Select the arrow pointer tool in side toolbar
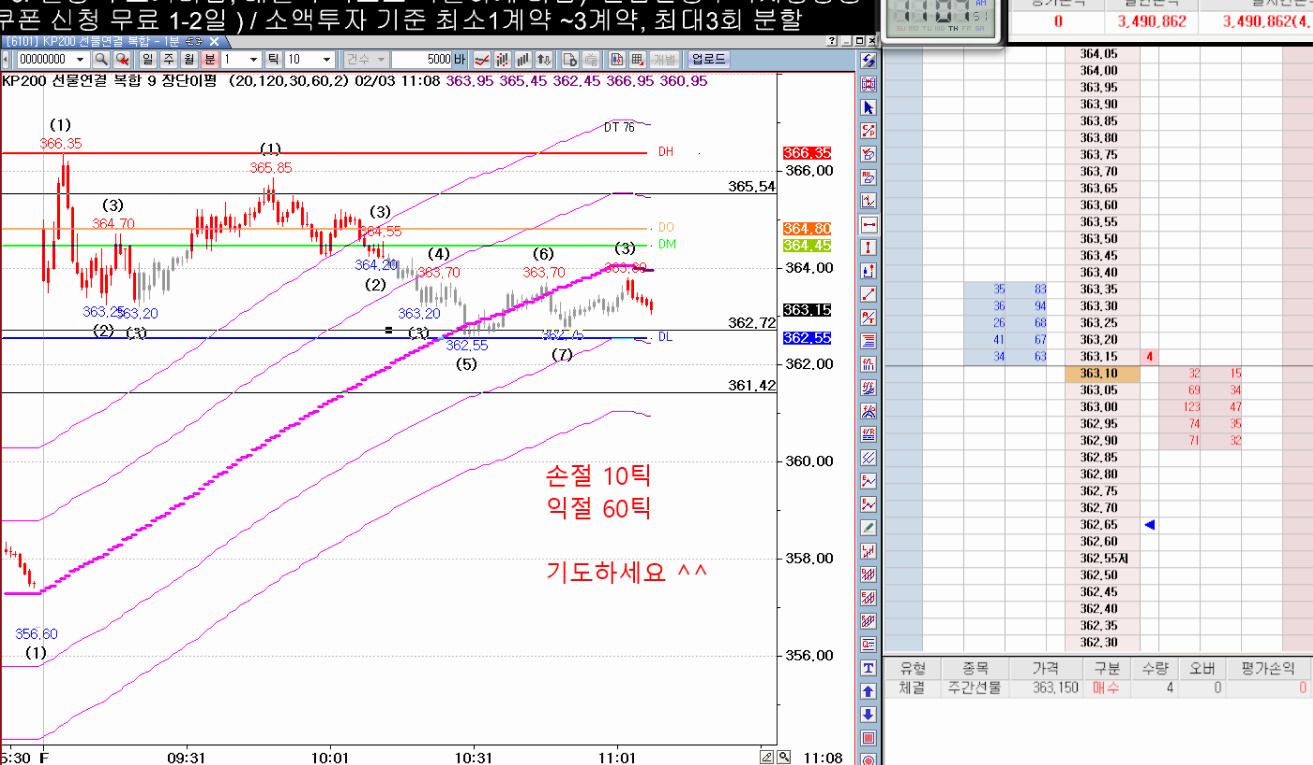This screenshot has height=765, width=1313. (x=868, y=107)
